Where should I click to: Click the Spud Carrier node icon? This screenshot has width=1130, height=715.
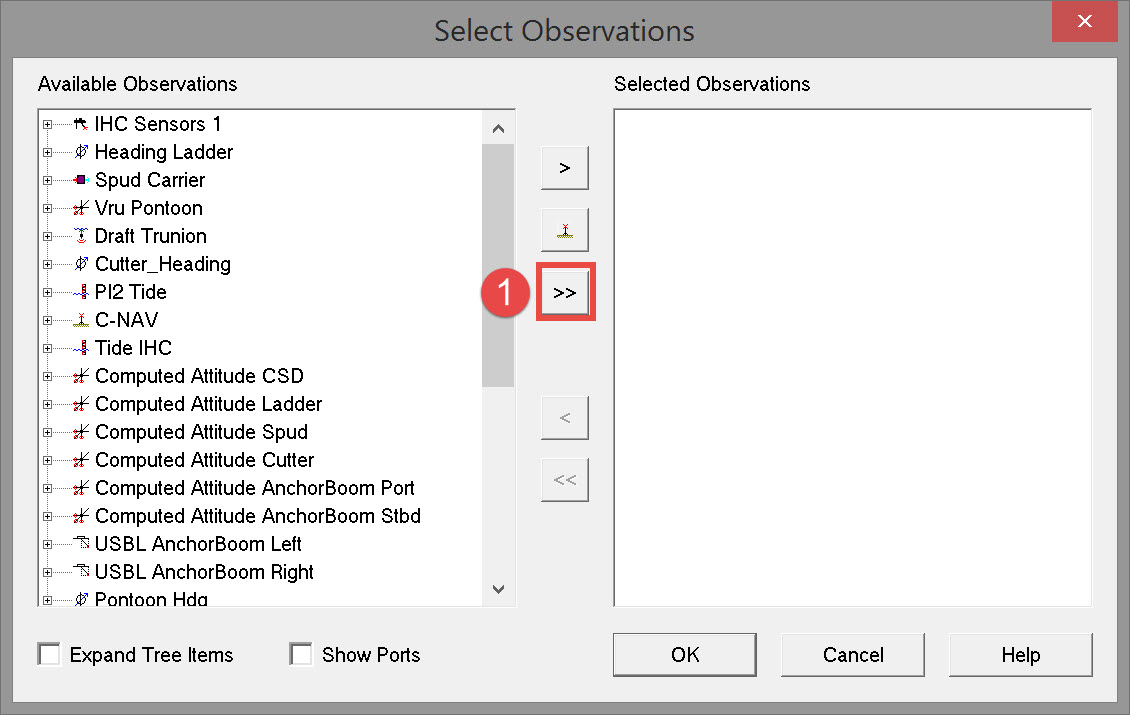coord(81,180)
